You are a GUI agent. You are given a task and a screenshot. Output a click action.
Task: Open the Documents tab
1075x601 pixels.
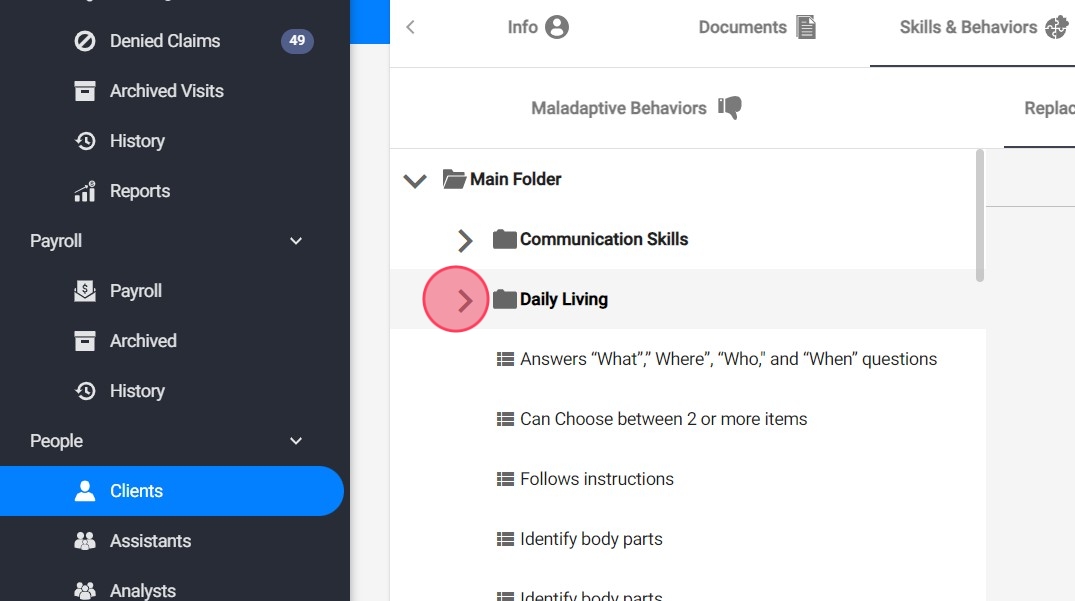[757, 27]
